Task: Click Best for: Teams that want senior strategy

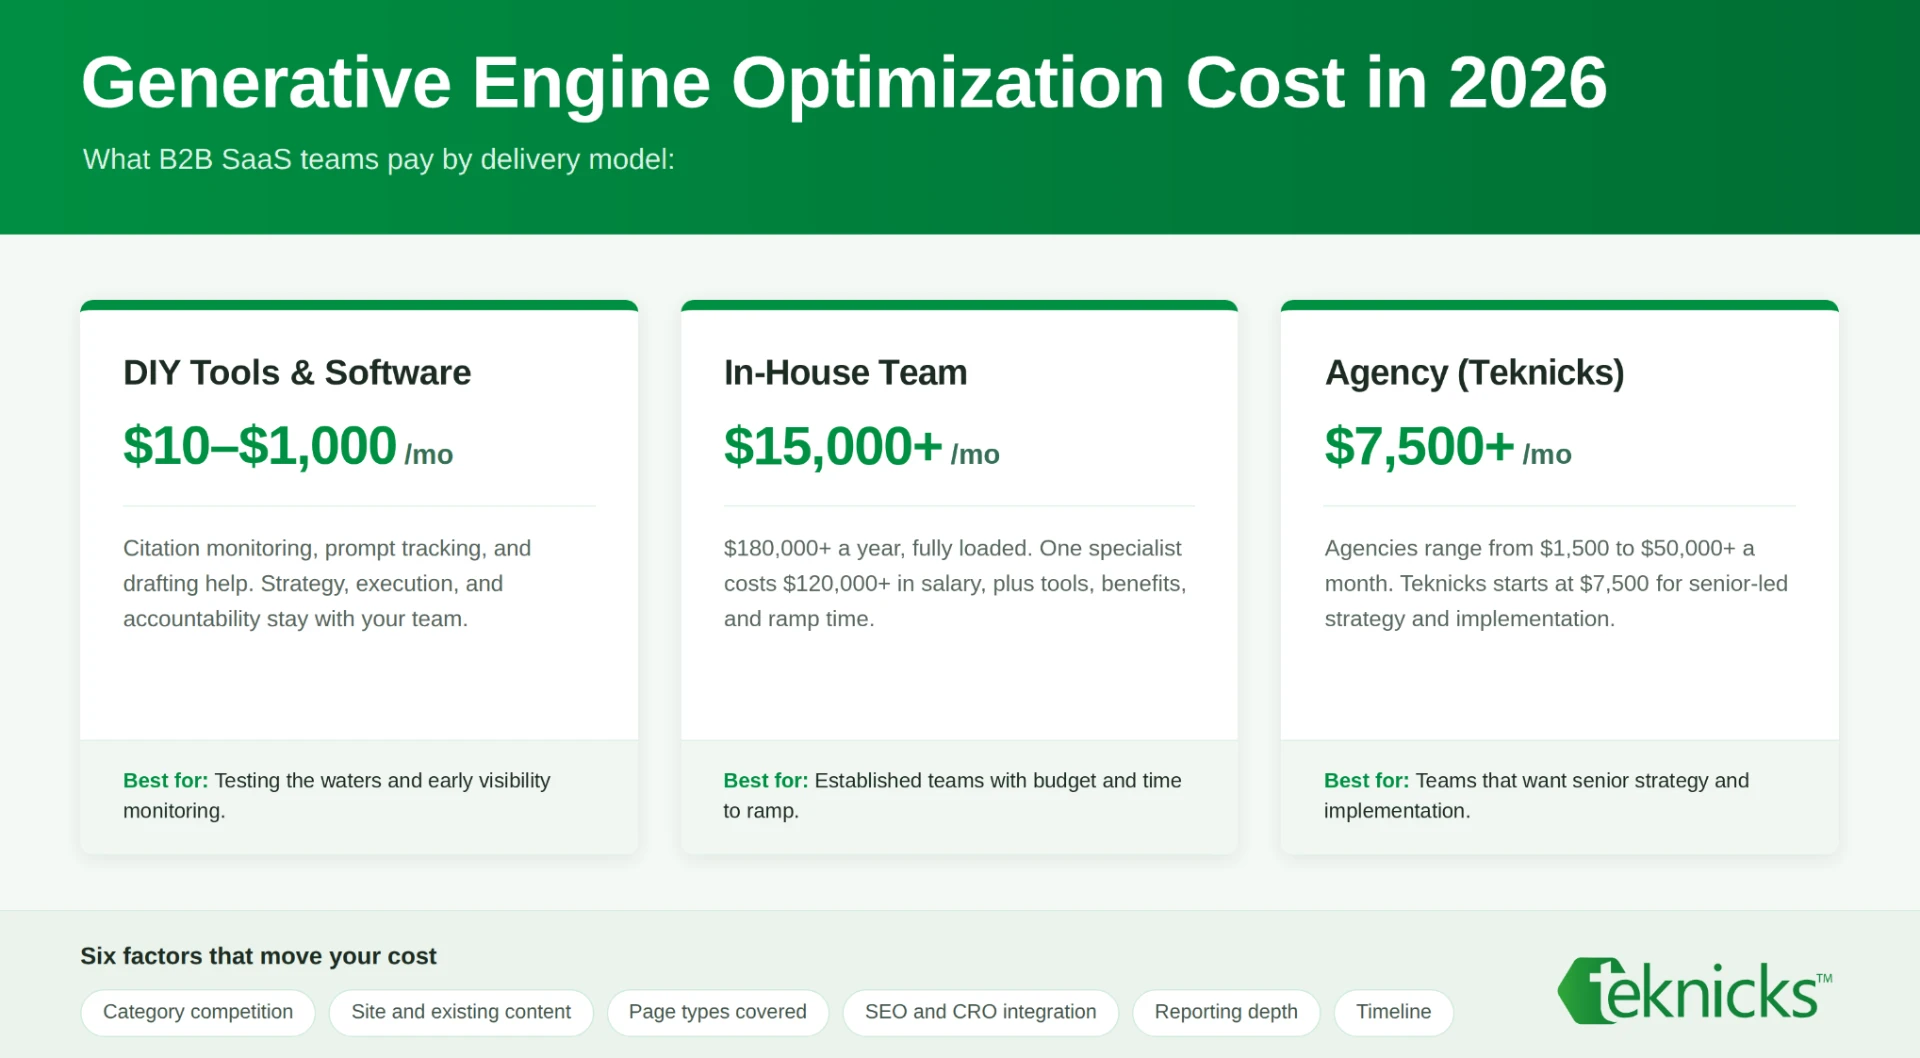Action: click(1536, 795)
